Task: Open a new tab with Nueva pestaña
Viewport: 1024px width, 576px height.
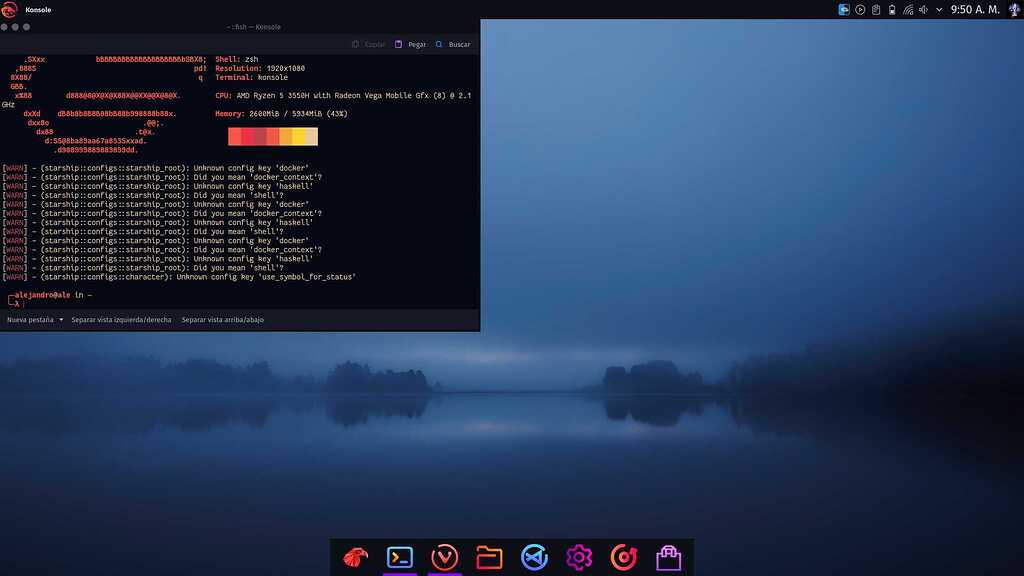Action: (x=30, y=319)
